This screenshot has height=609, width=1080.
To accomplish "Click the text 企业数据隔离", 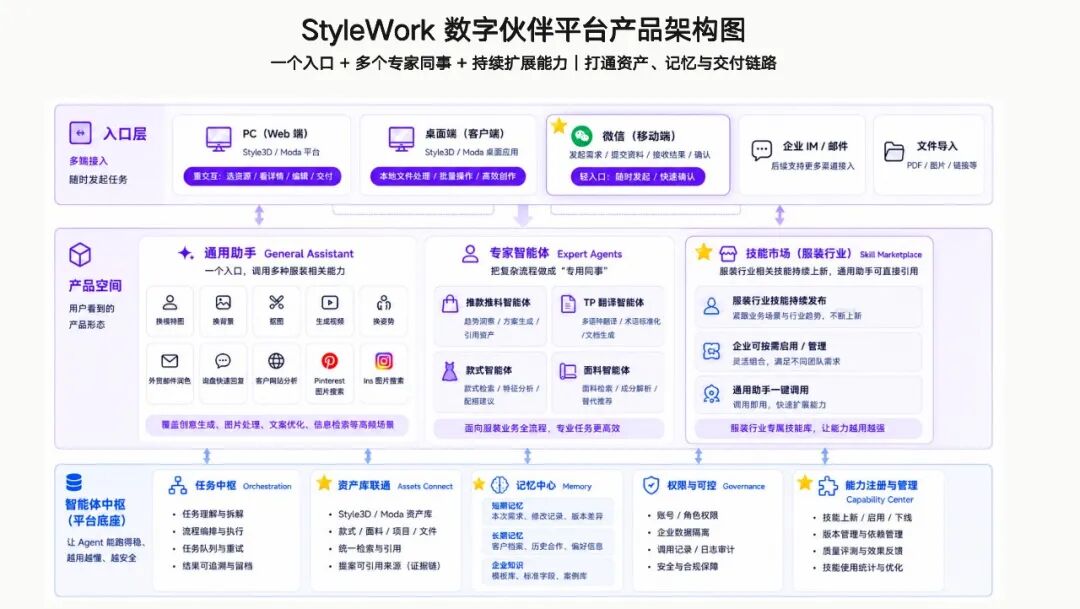I will point(683,533).
